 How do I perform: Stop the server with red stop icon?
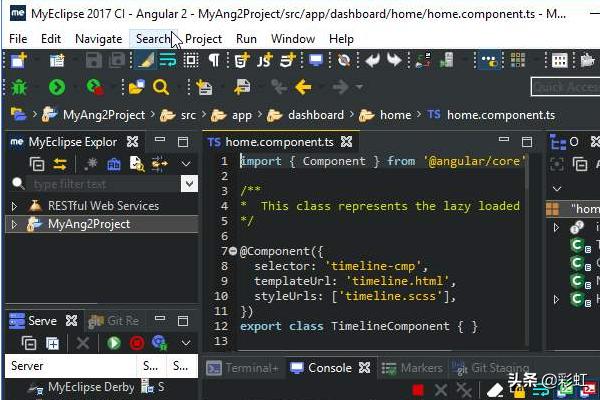click(x=137, y=343)
